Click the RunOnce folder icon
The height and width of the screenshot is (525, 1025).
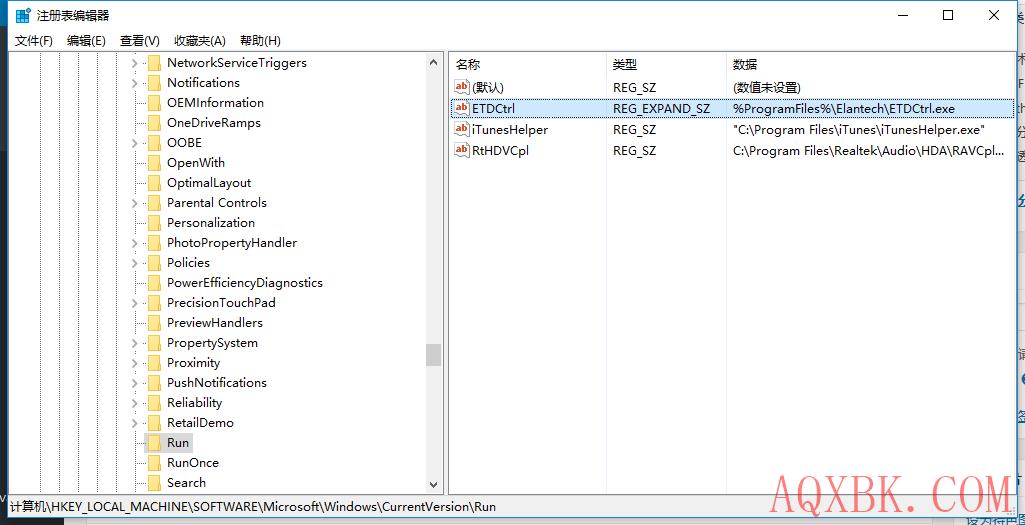(154, 463)
